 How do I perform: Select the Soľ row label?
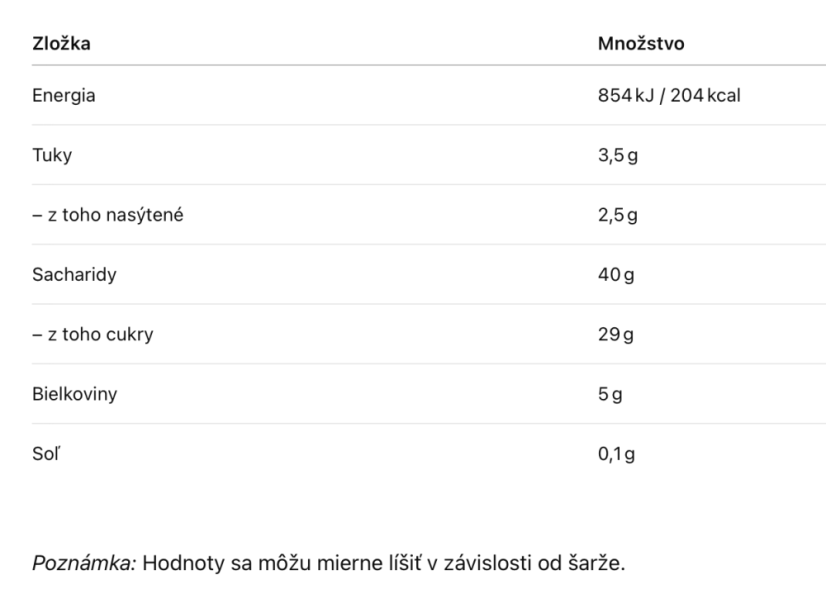pos(46,454)
